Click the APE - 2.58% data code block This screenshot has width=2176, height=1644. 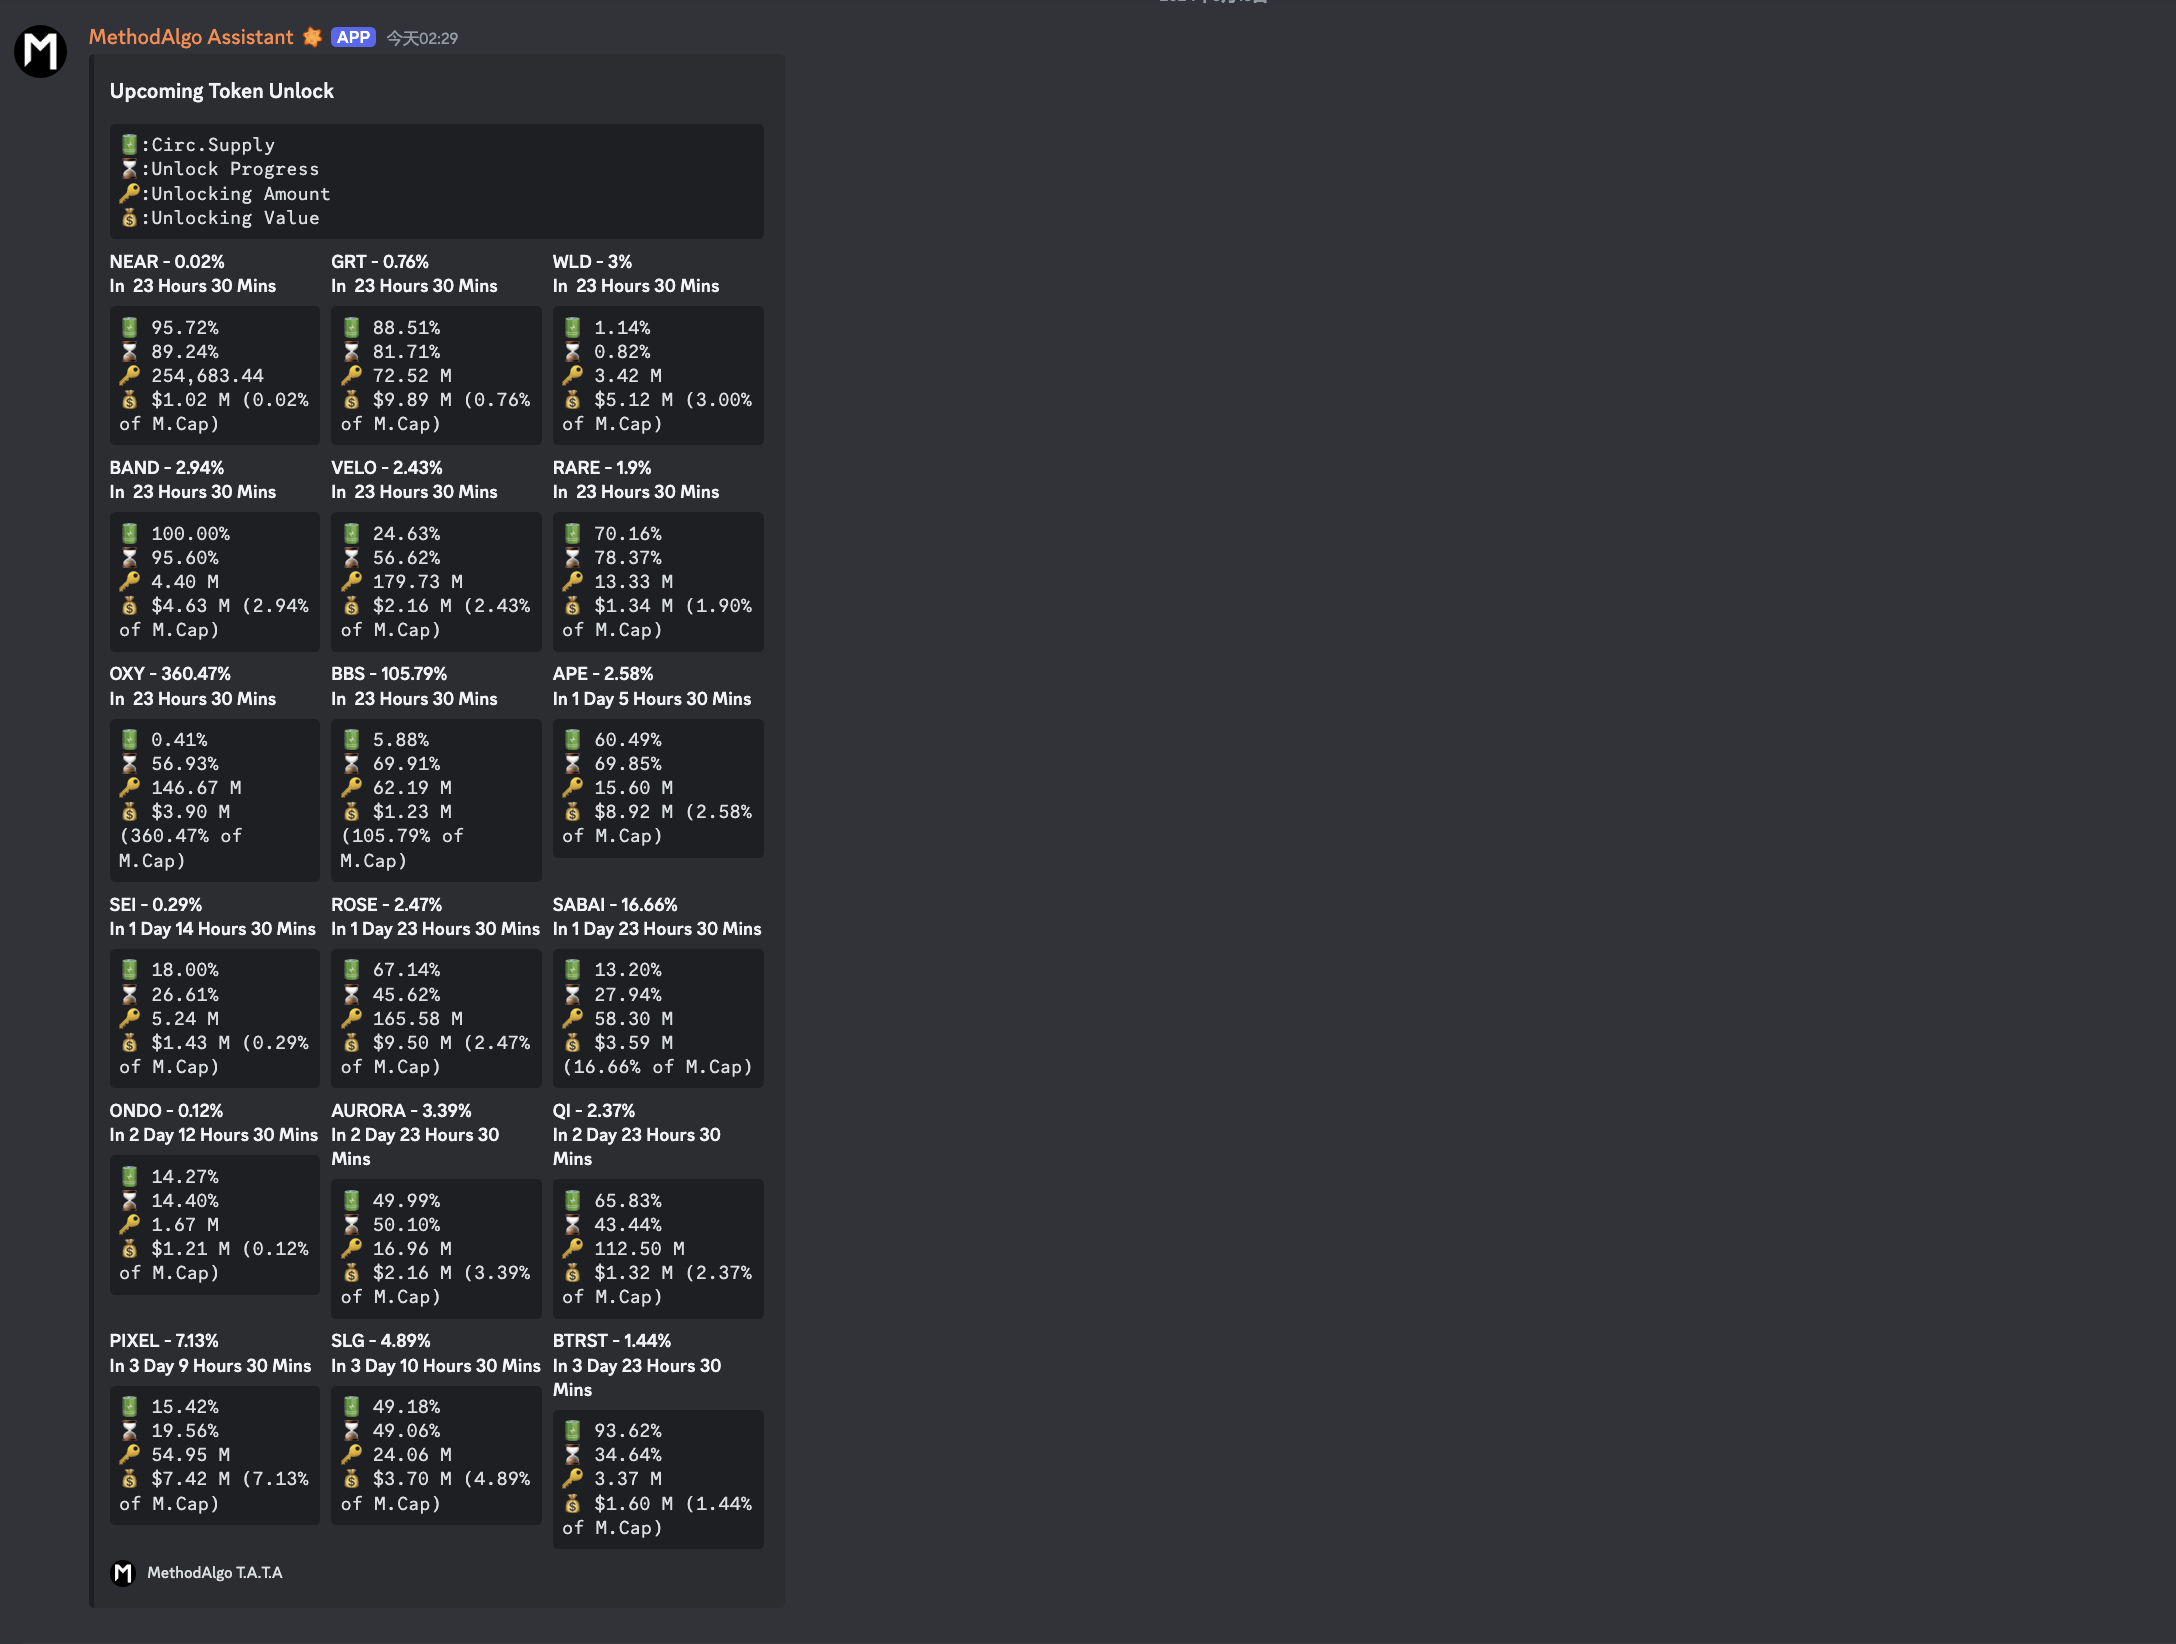[657, 787]
